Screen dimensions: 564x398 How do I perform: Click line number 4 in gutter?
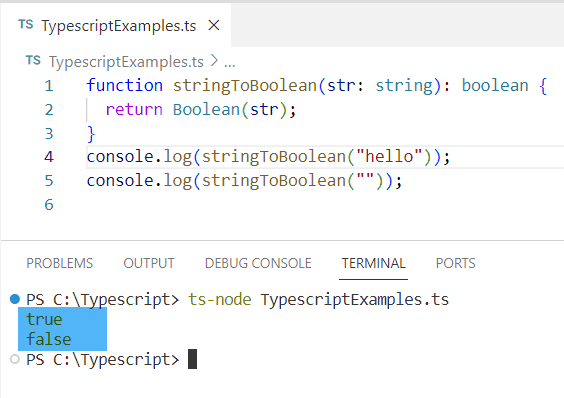click(x=49, y=157)
